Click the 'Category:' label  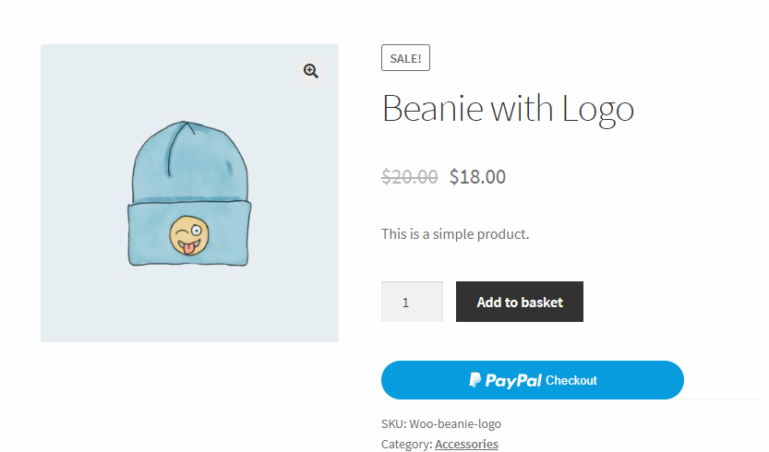pyautogui.click(x=406, y=444)
